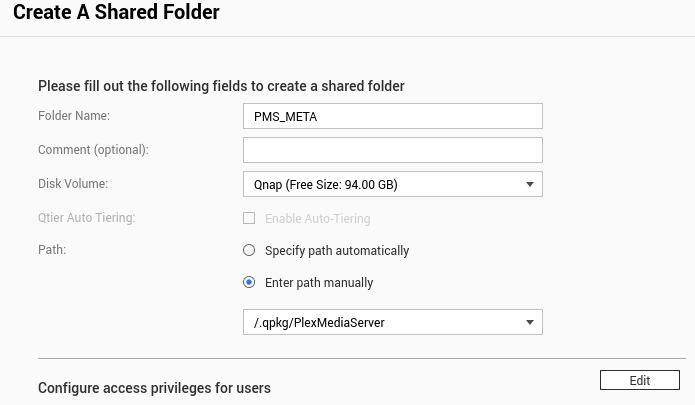Click the arrow on the path combo box

pyautogui.click(x=530, y=322)
